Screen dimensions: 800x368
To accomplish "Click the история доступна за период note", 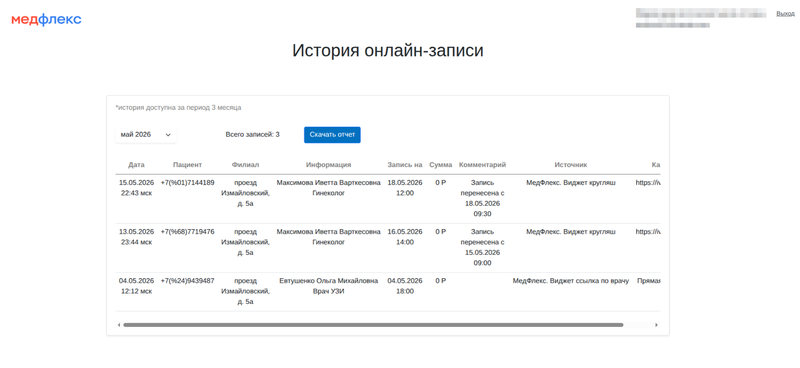I will click(179, 108).
